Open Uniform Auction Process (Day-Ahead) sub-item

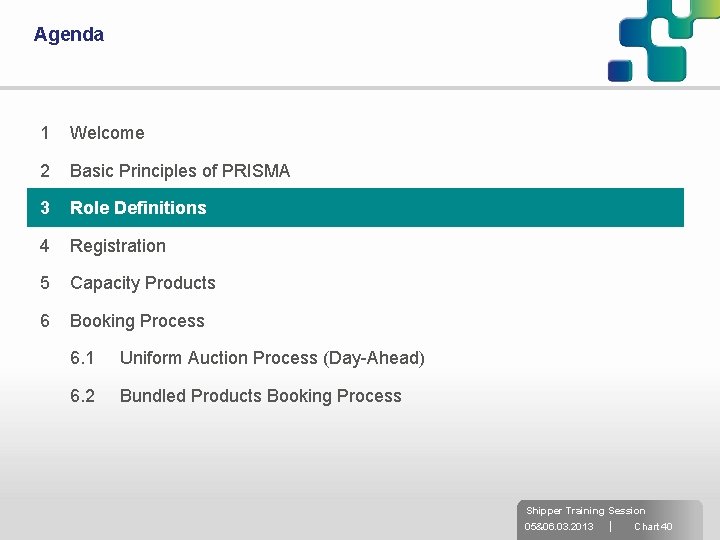pos(272,358)
